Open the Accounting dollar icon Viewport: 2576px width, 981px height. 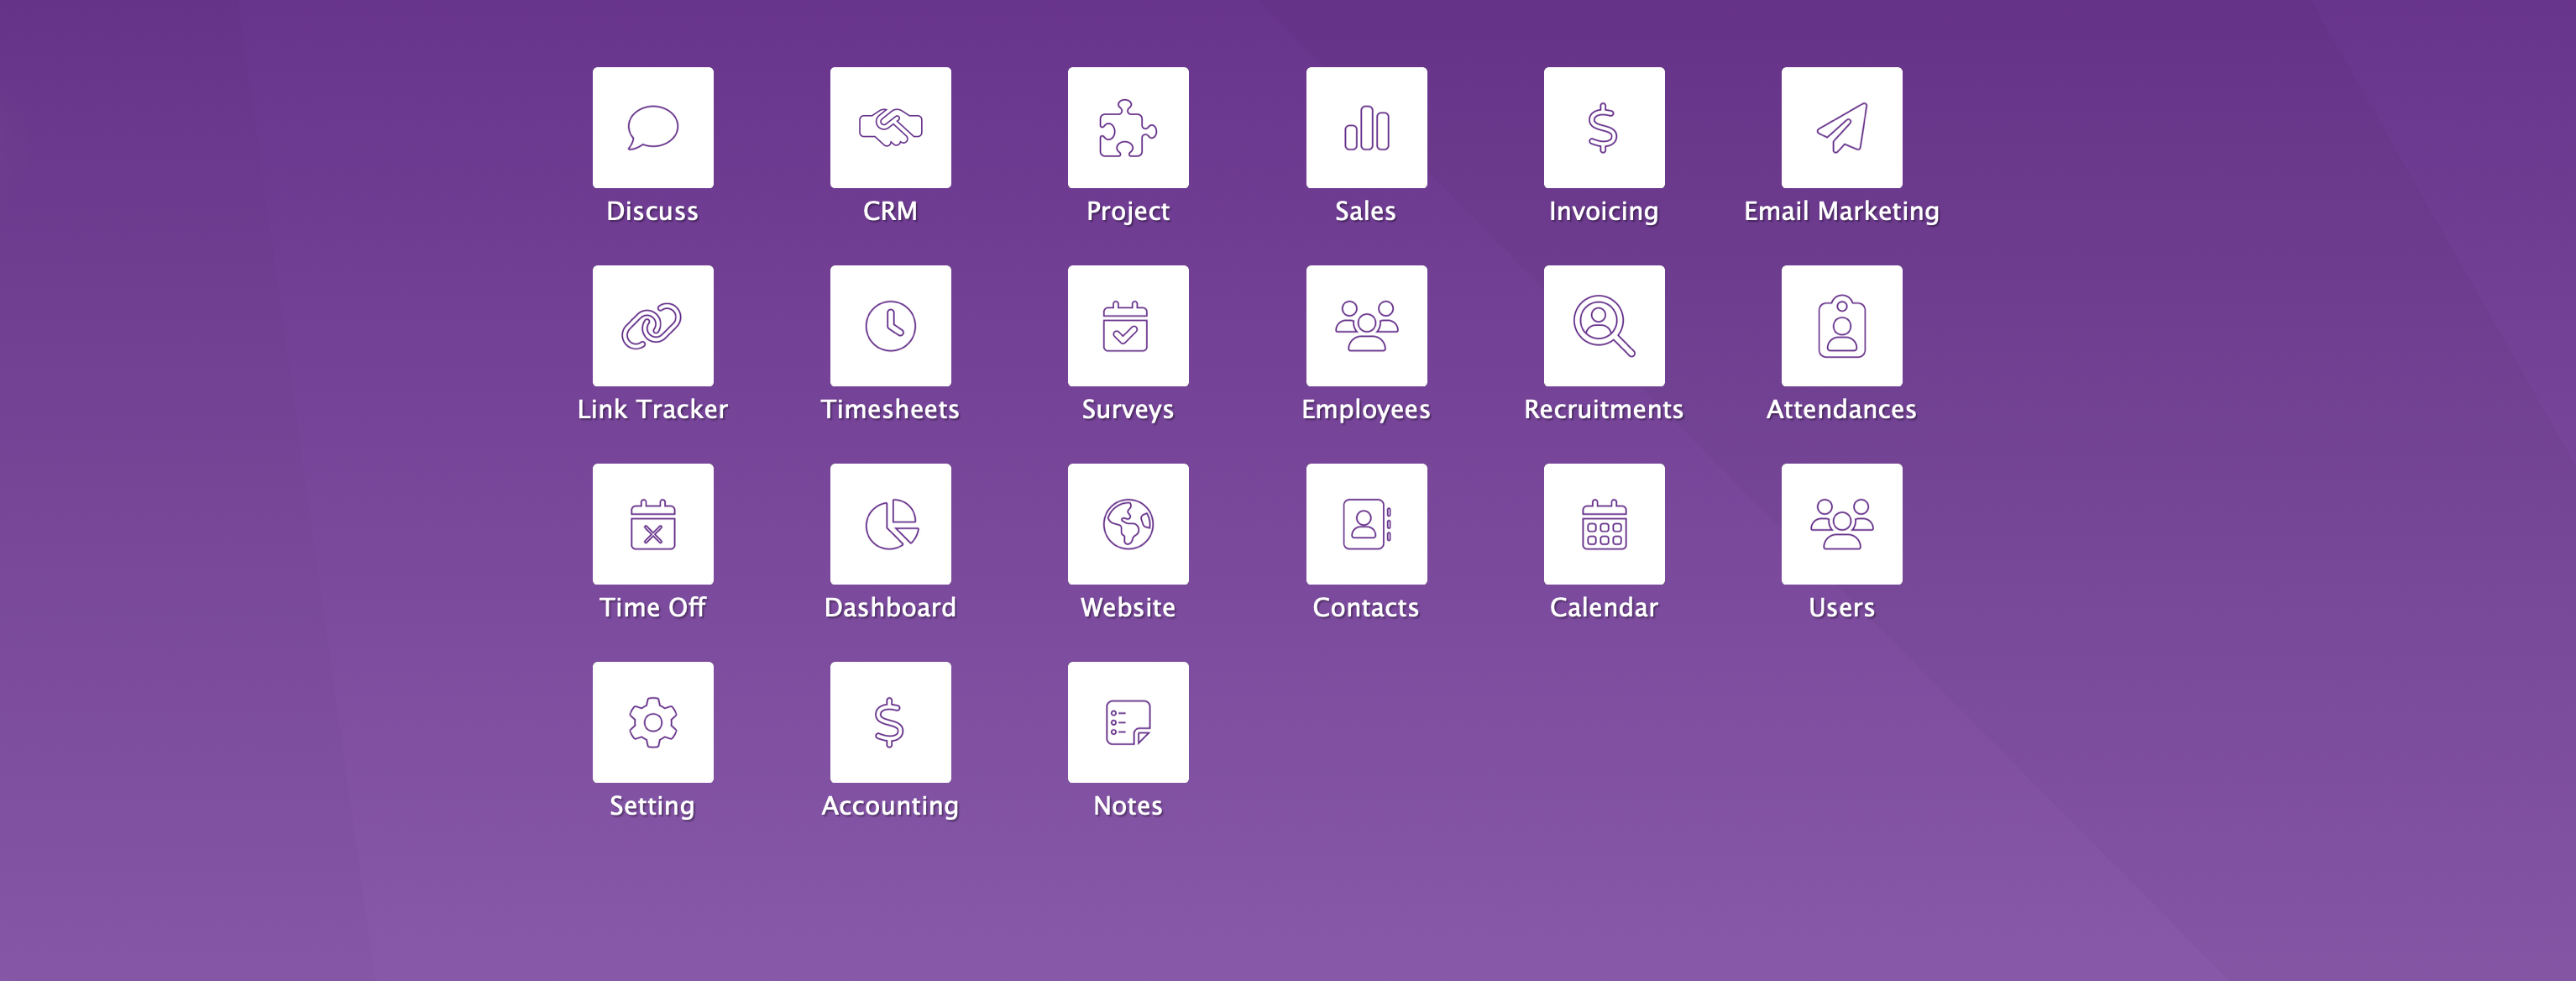[x=890, y=721]
